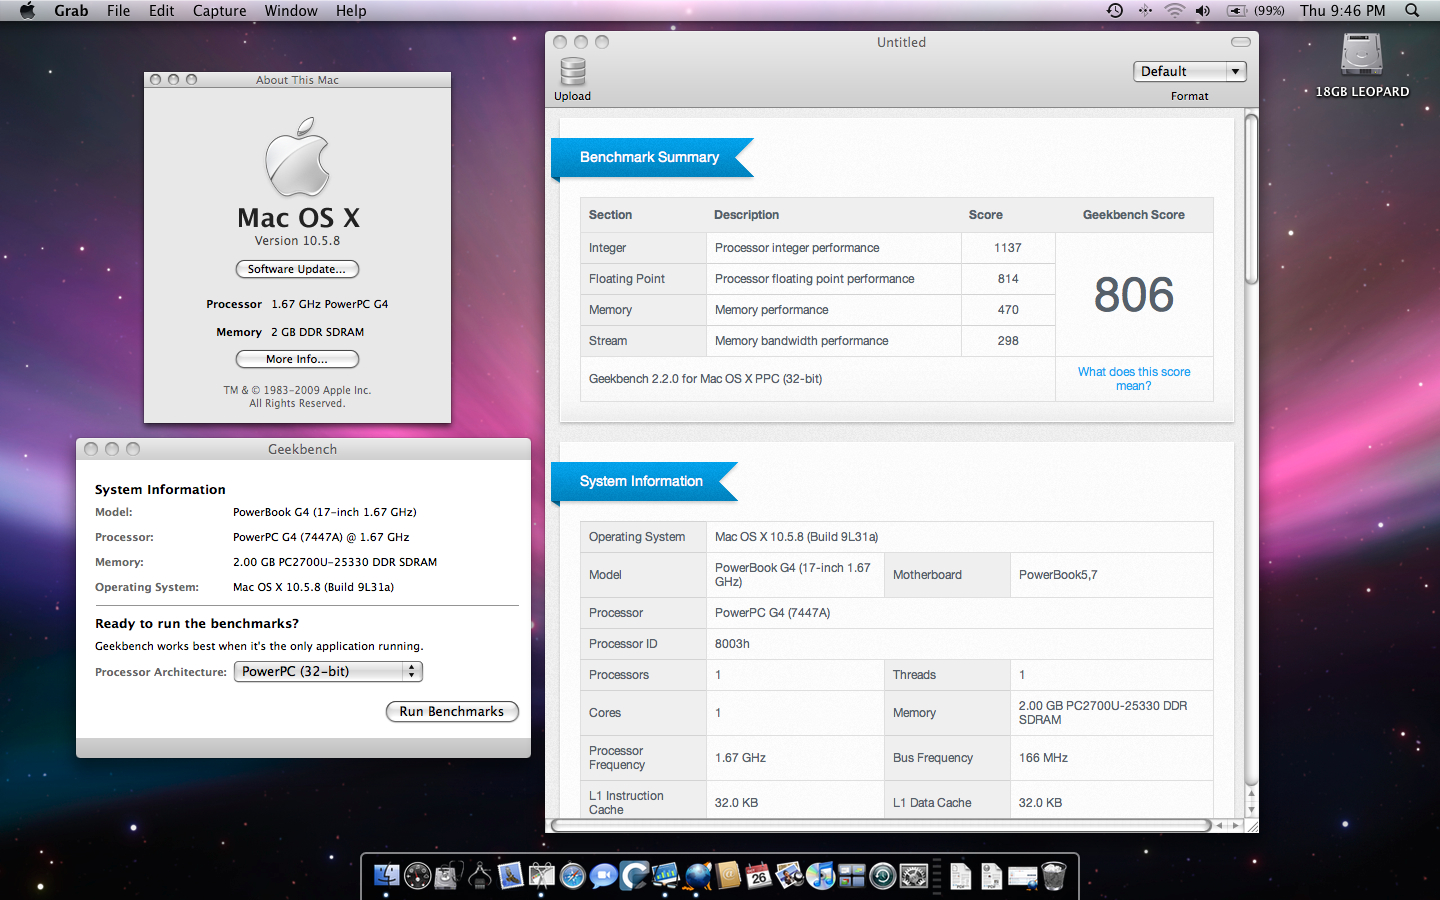Open the Grab application menu

pyautogui.click(x=71, y=10)
